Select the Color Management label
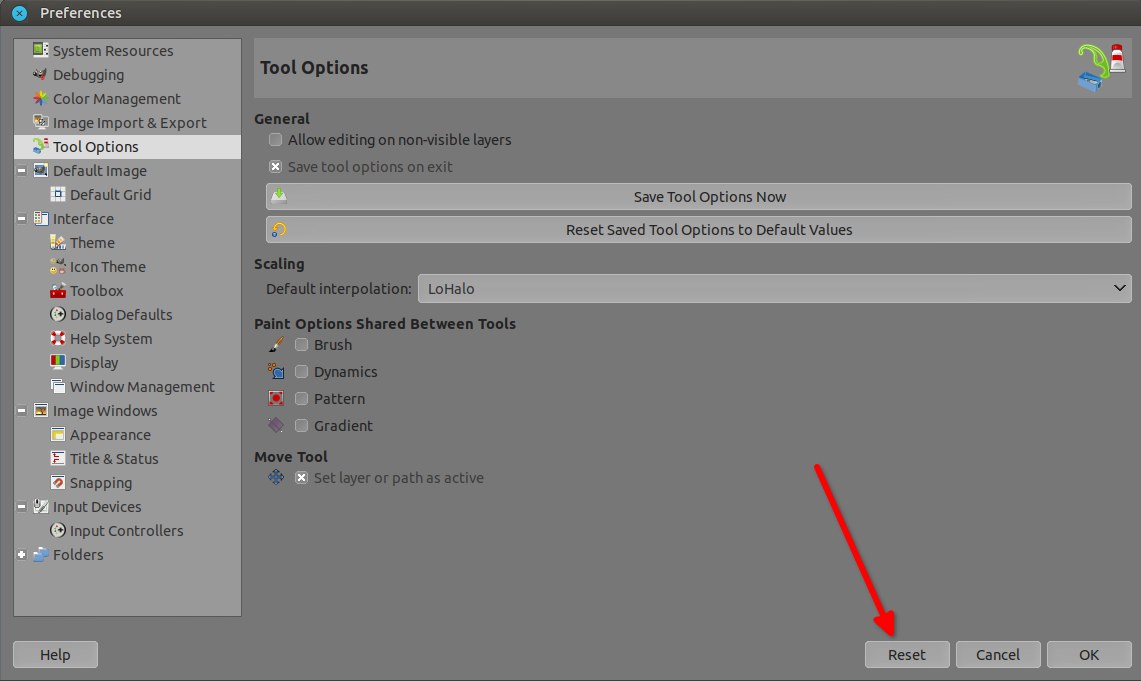1141x681 pixels. [x=116, y=98]
